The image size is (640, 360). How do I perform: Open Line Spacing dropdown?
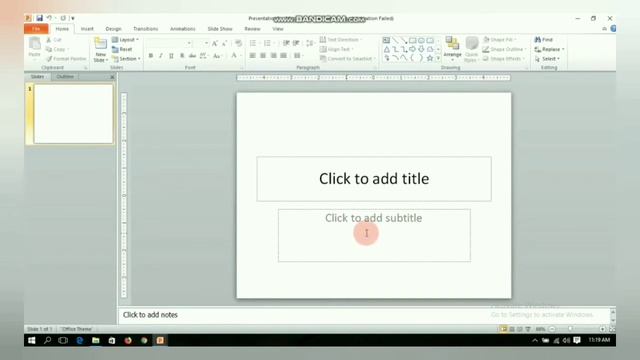click(x=310, y=43)
